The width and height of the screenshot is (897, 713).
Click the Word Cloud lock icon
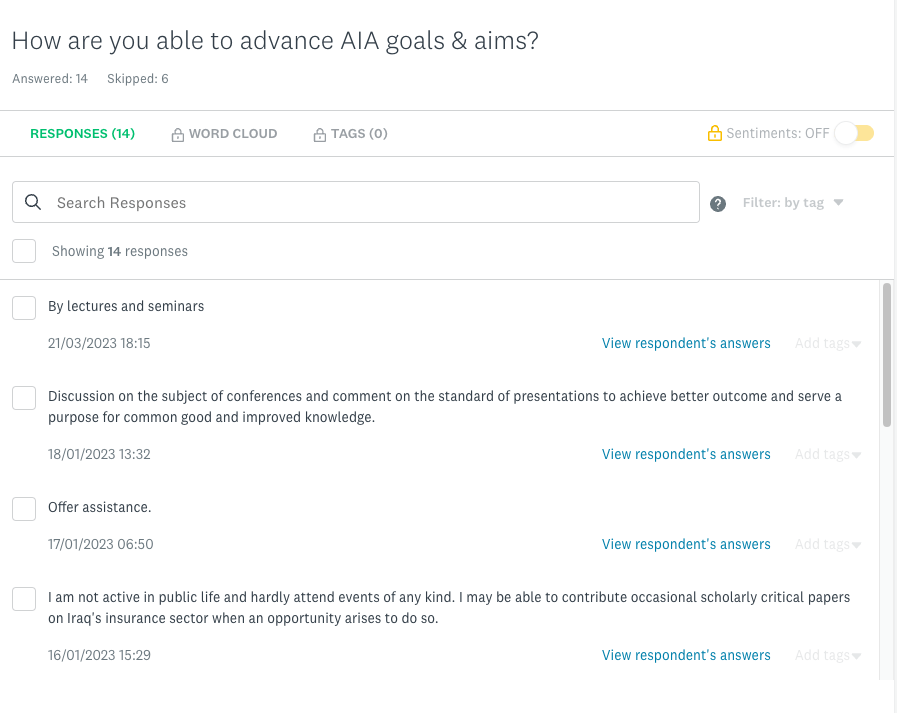point(177,134)
